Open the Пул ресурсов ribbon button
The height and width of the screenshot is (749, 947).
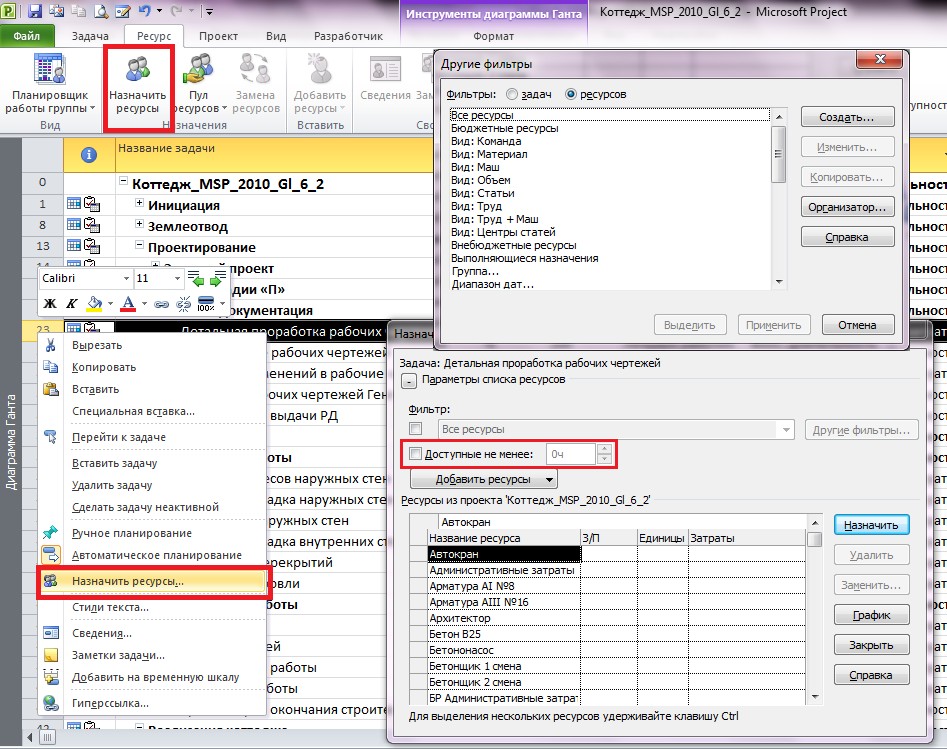[x=198, y=83]
